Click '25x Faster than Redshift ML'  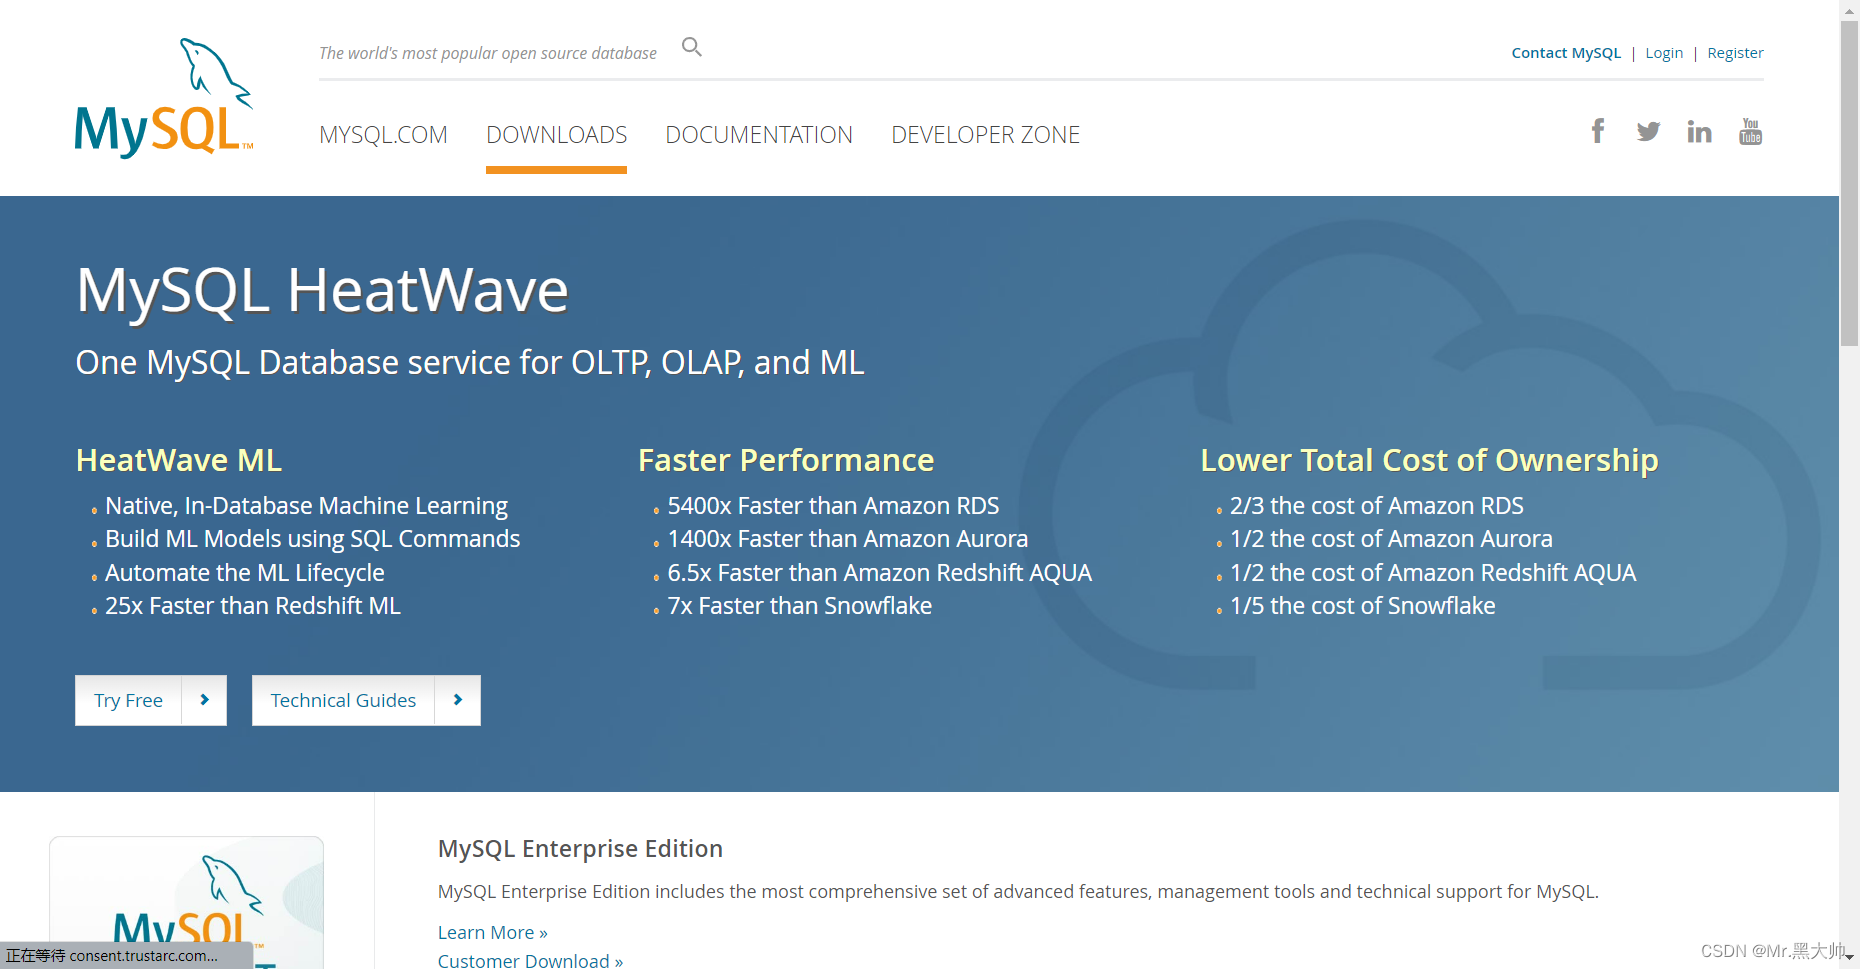[x=252, y=606]
